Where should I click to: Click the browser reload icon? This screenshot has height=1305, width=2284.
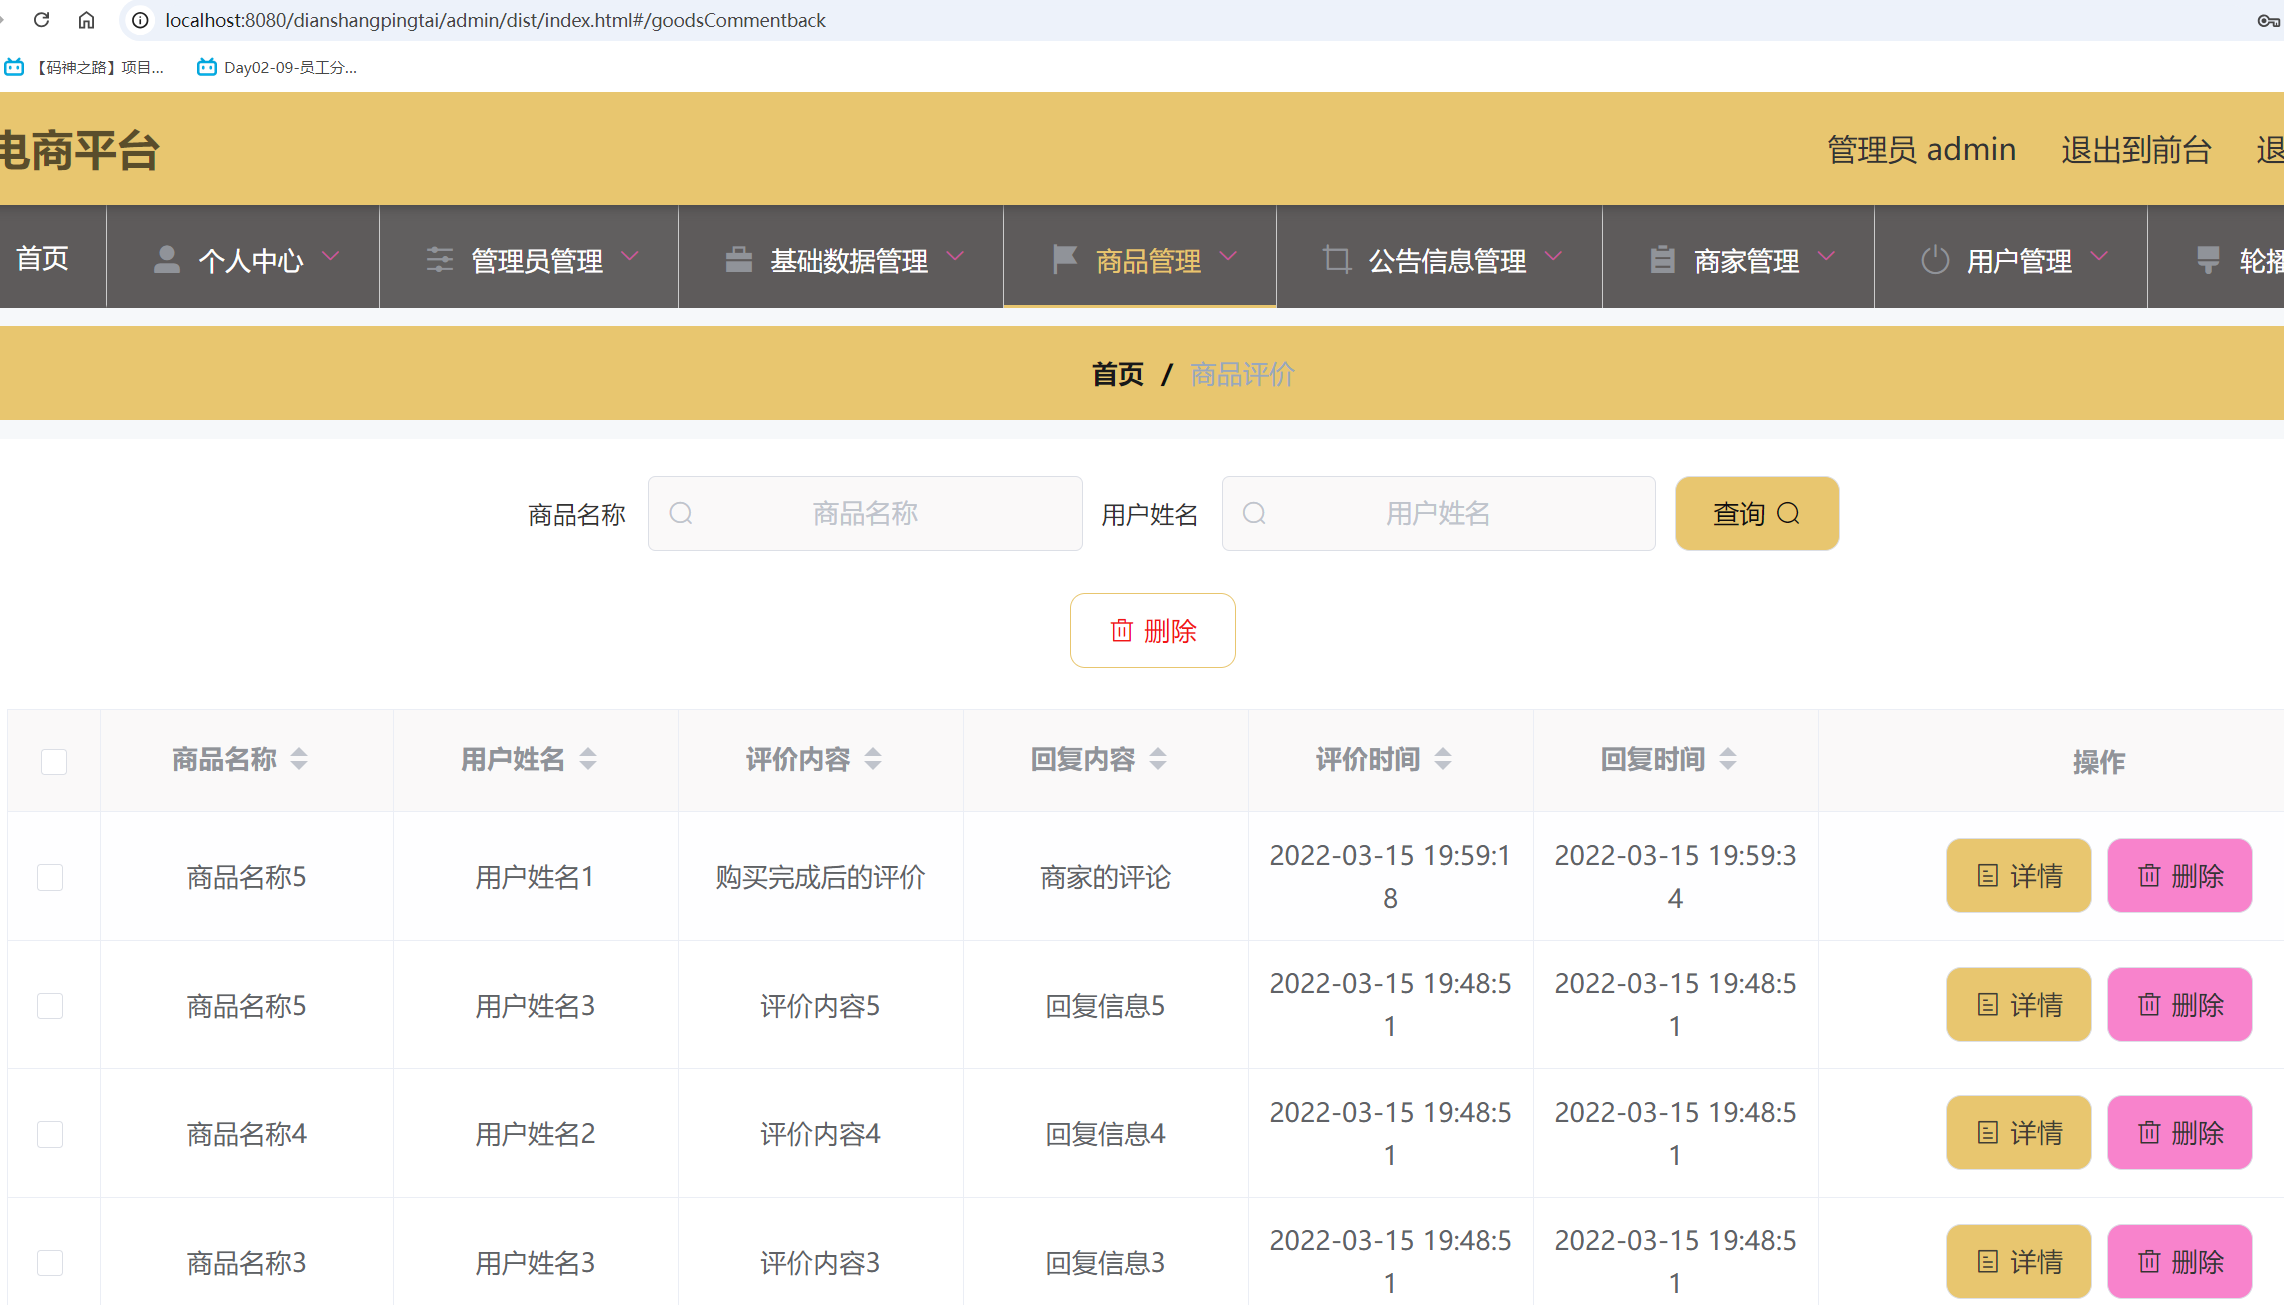point(41,20)
